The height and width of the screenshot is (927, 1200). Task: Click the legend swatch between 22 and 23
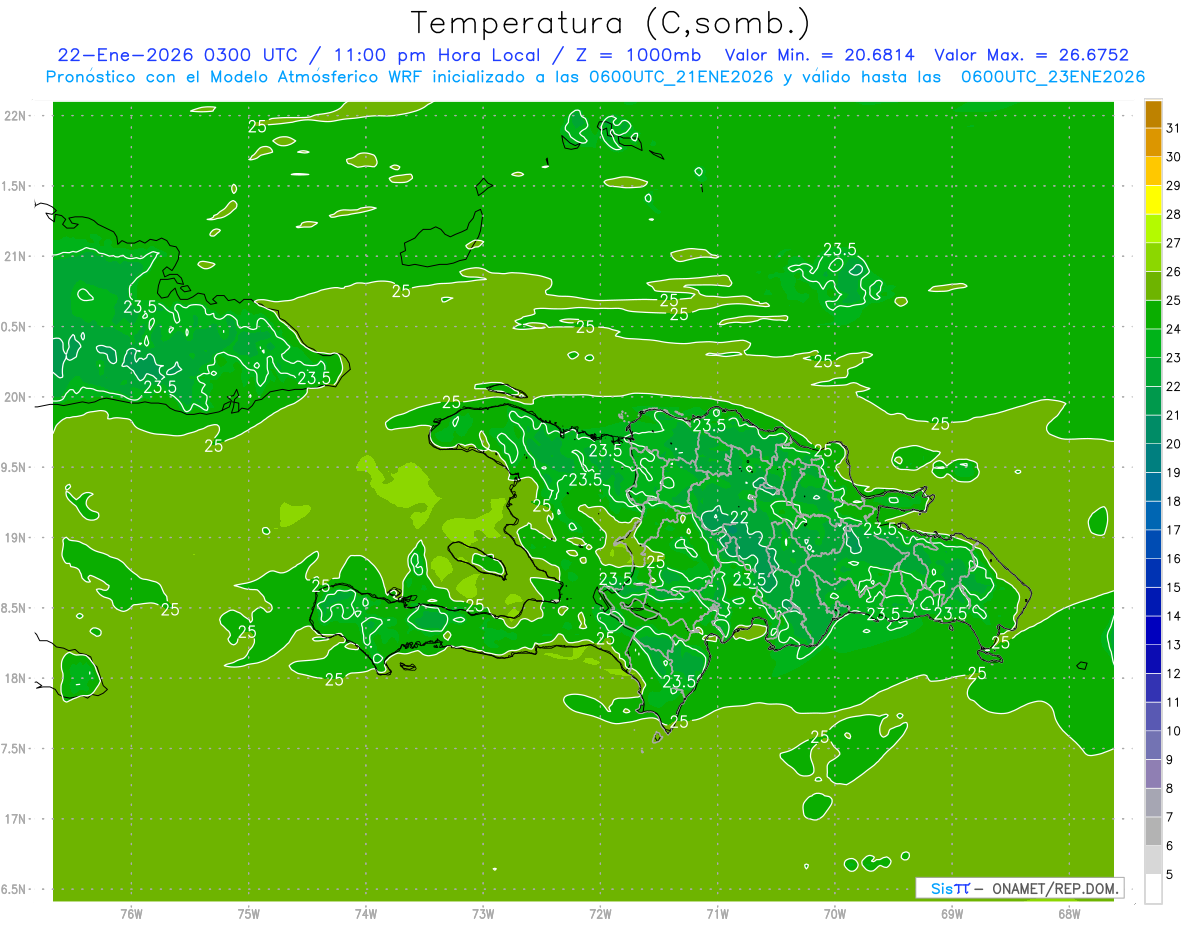[x=1153, y=372]
